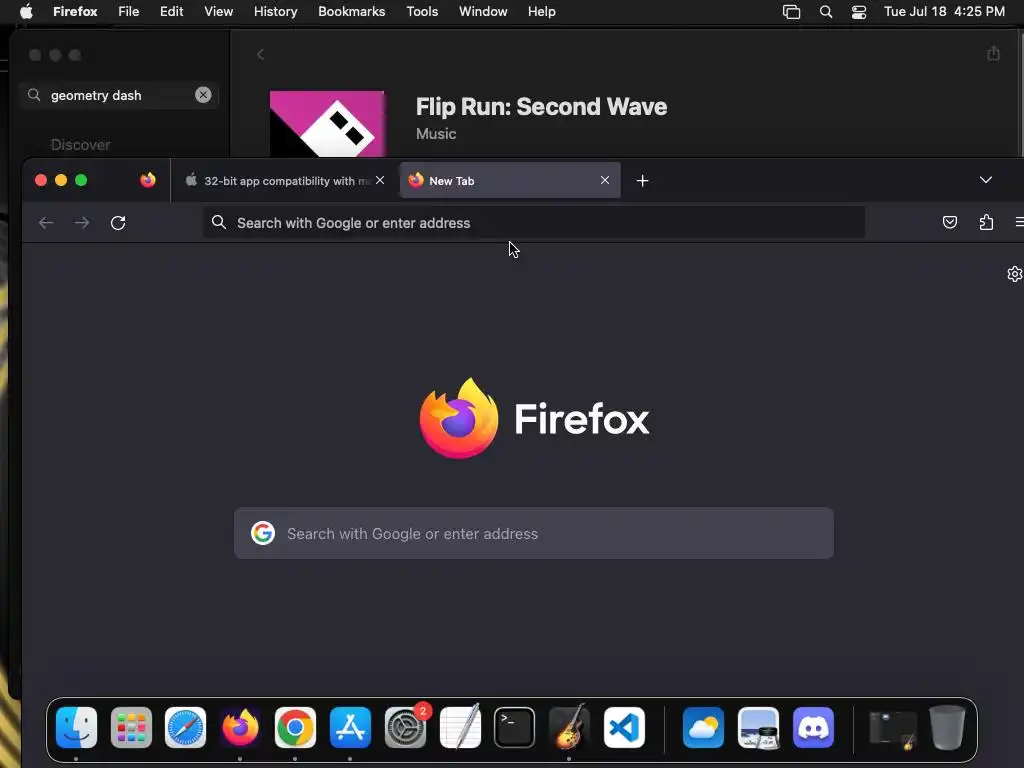The image size is (1024, 768).
Task: Open the Weather app in the Dock
Action: (703, 728)
